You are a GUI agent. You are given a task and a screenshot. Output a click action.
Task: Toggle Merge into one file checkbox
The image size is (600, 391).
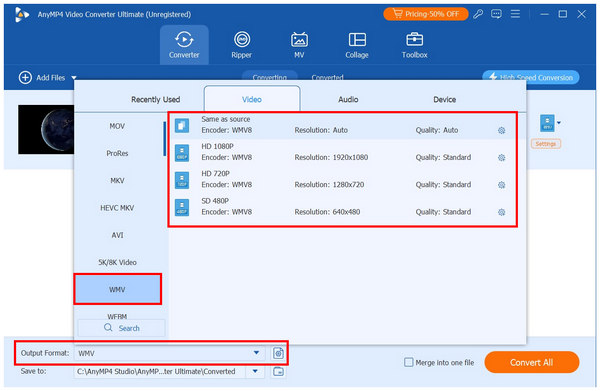pos(409,362)
